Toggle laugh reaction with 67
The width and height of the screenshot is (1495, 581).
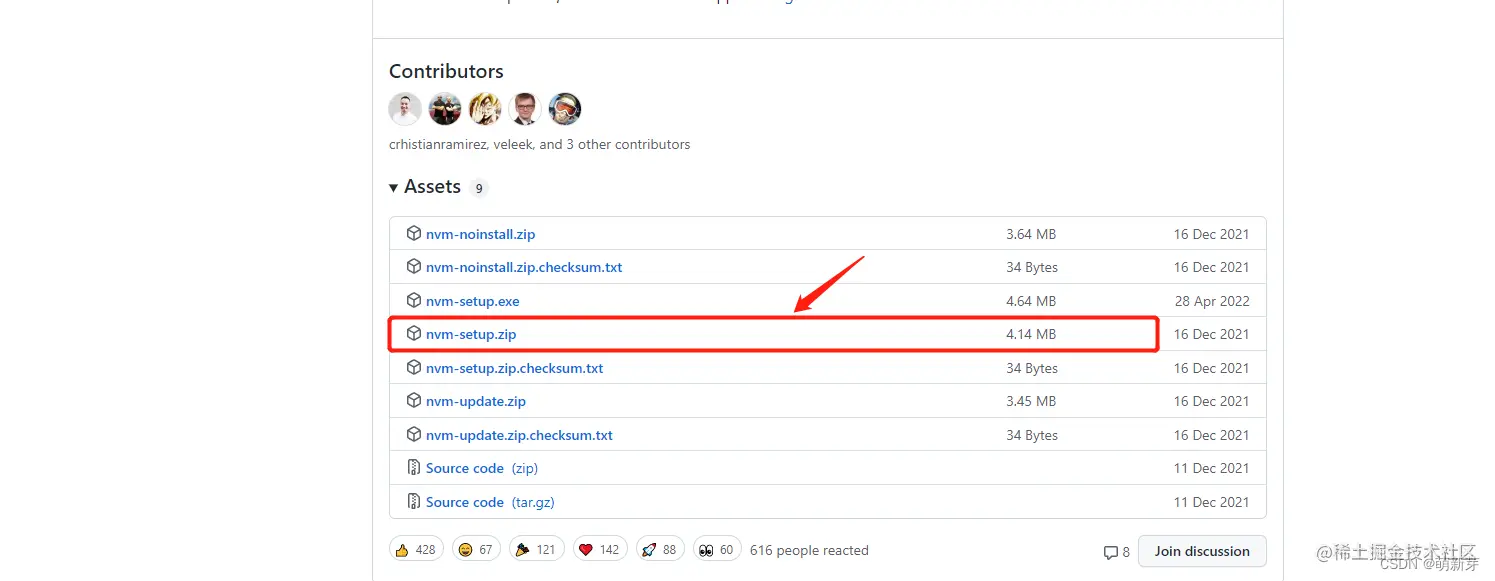coord(477,549)
